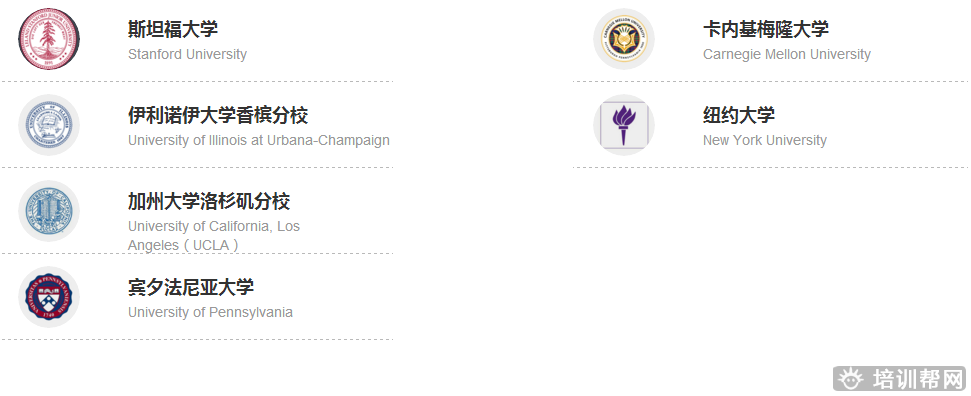Select University of Illinois at Urbana-Champaign text
Screen dimensions: 971x396
259,140
